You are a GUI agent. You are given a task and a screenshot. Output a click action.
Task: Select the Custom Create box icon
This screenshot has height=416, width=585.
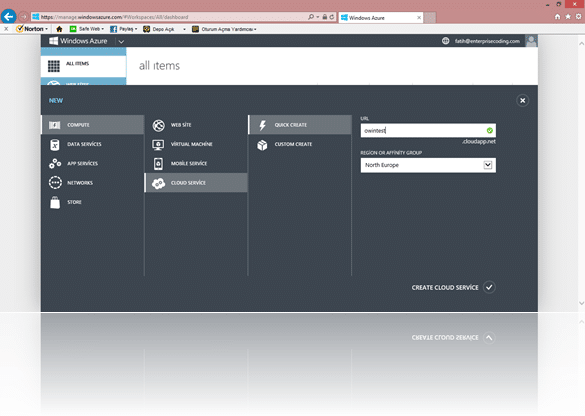(262, 145)
